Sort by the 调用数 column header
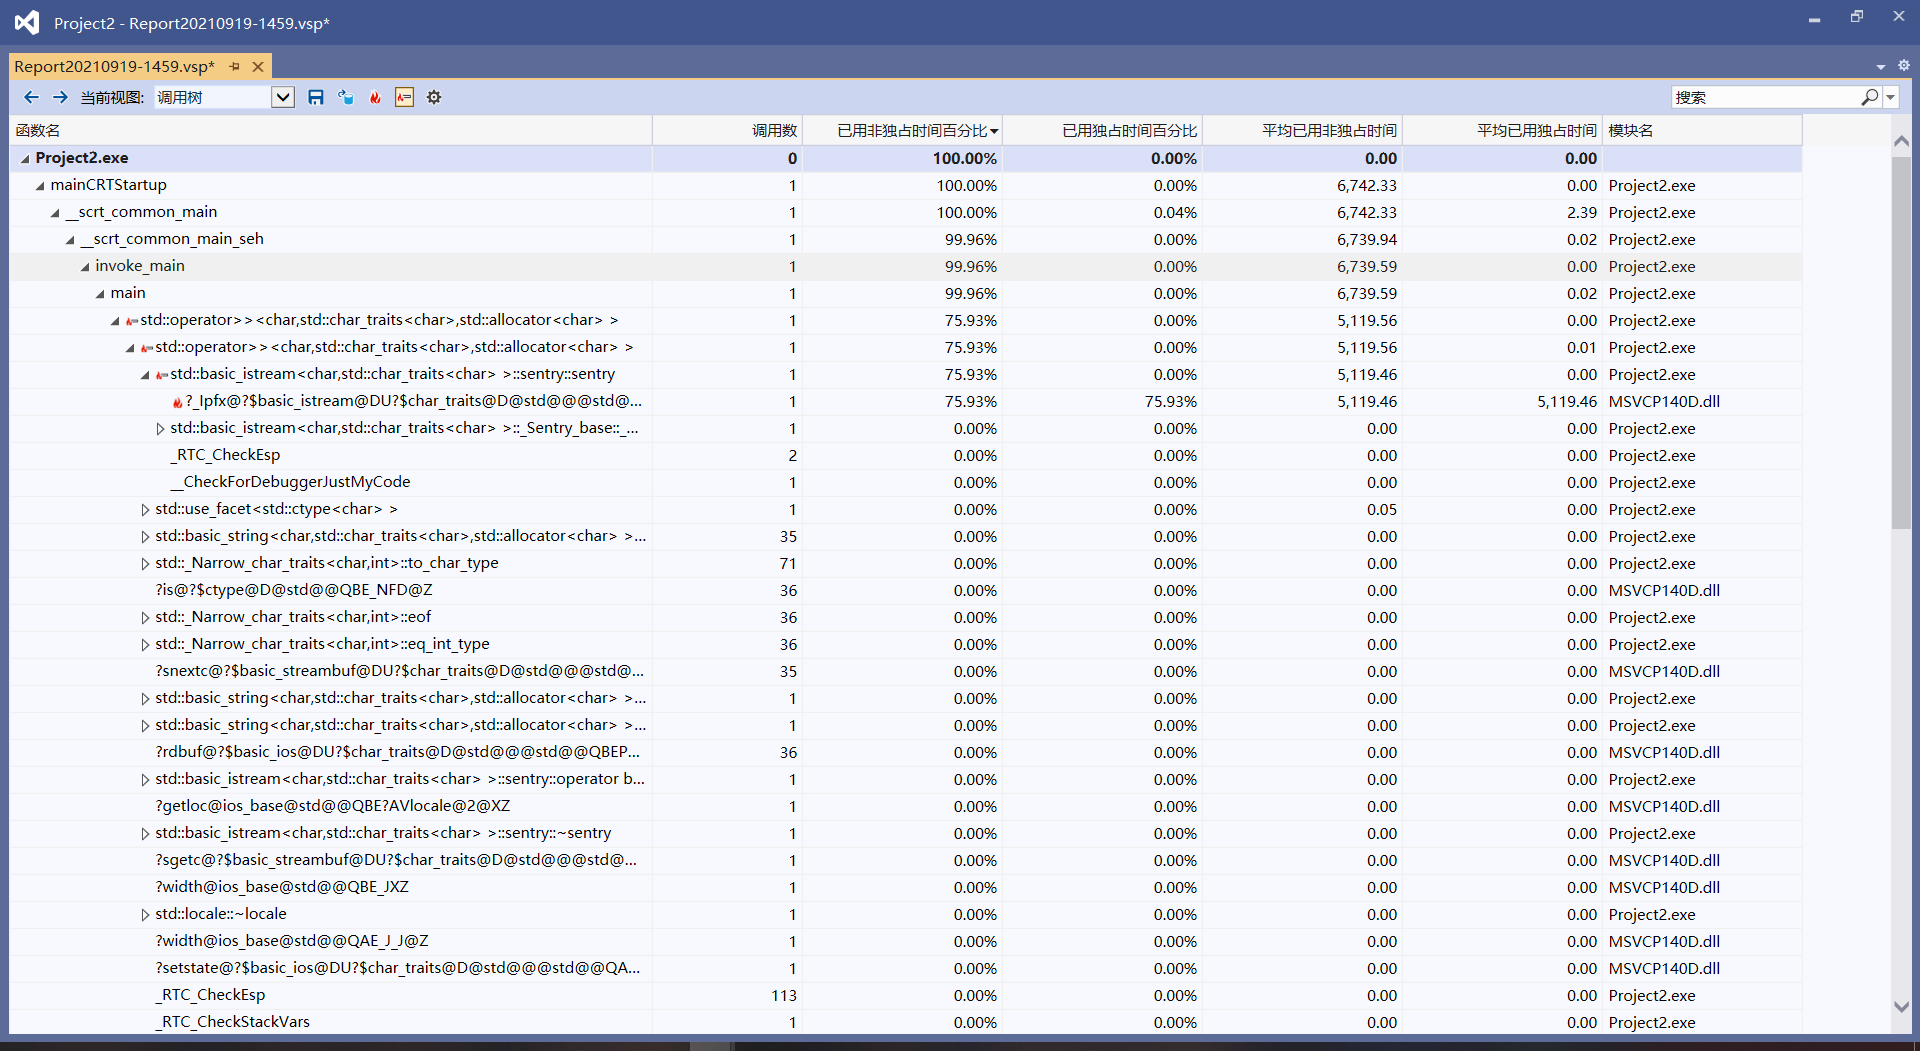The image size is (1920, 1051). (774, 130)
